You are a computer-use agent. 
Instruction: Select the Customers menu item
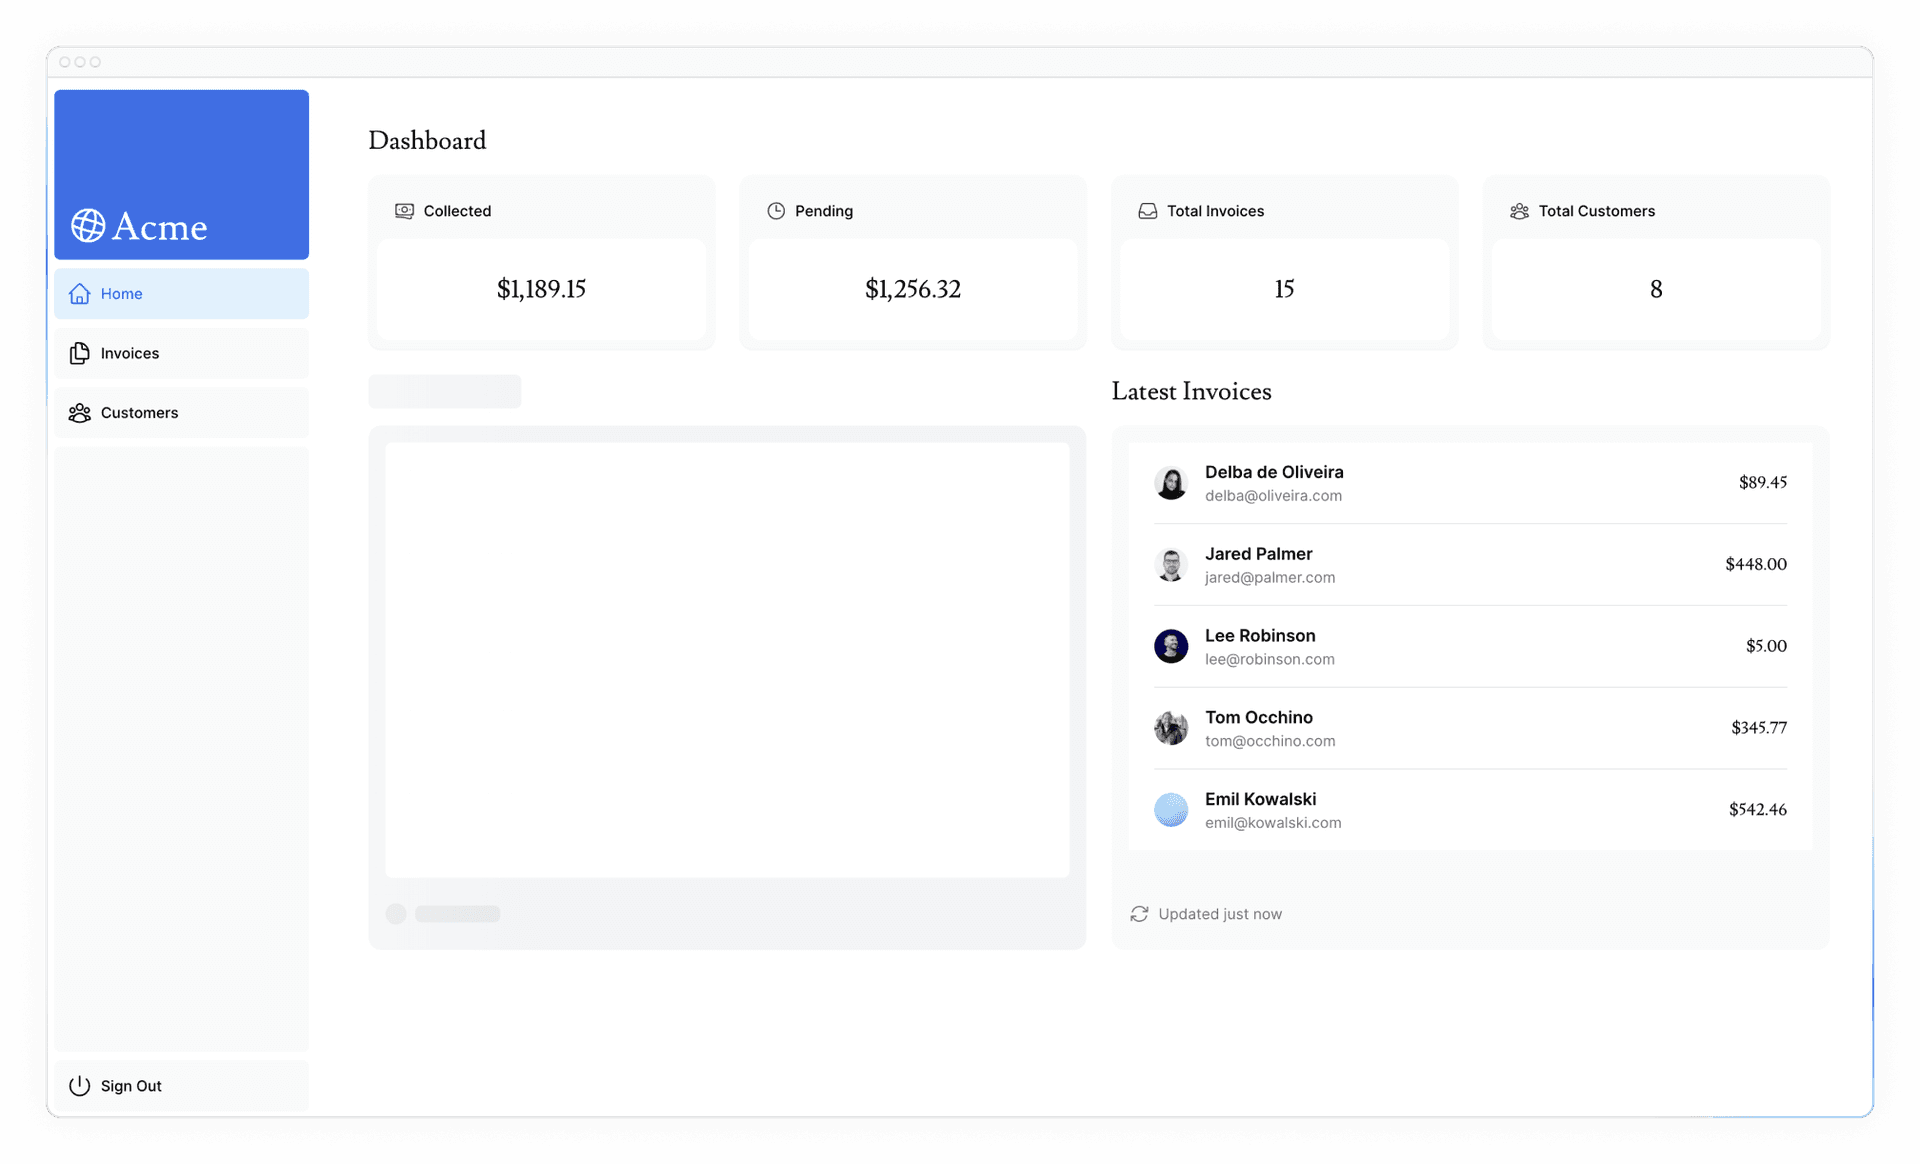click(x=140, y=411)
